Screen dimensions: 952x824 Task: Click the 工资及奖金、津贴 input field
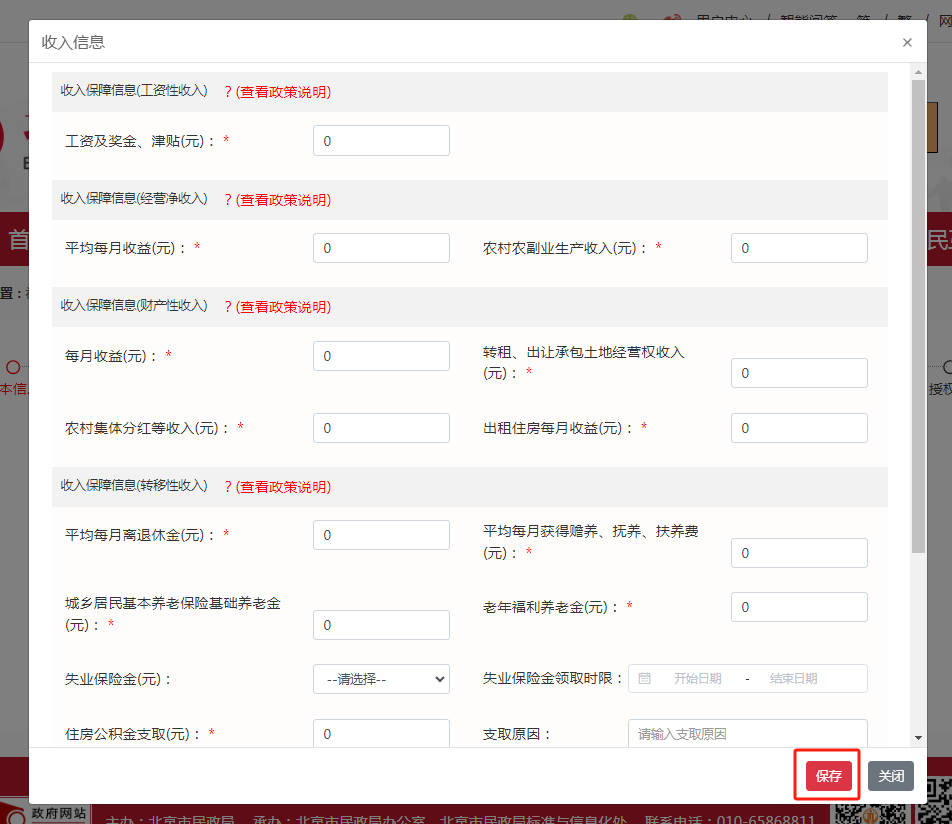(x=381, y=140)
